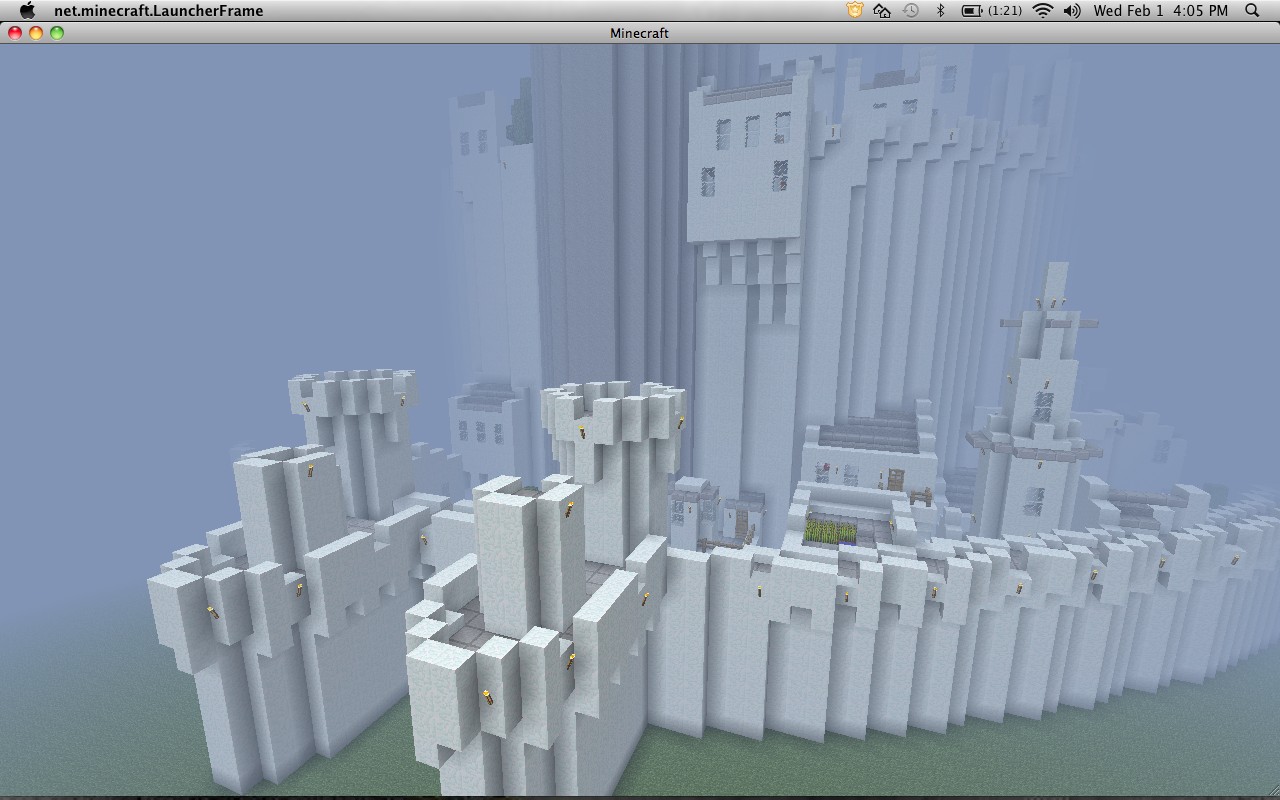This screenshot has width=1280, height=800.
Task: Show battery status showing (1:21)
Action: (991, 11)
